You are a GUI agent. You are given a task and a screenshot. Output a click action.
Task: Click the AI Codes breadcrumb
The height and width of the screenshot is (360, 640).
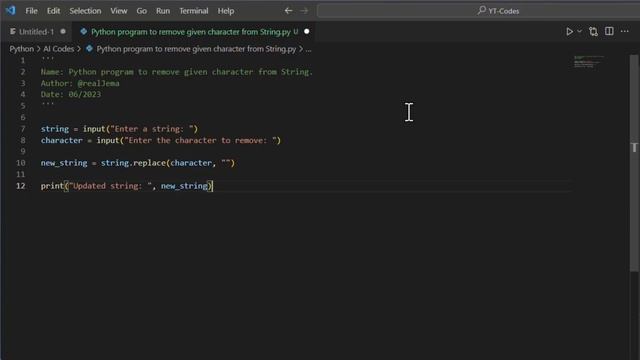59,49
